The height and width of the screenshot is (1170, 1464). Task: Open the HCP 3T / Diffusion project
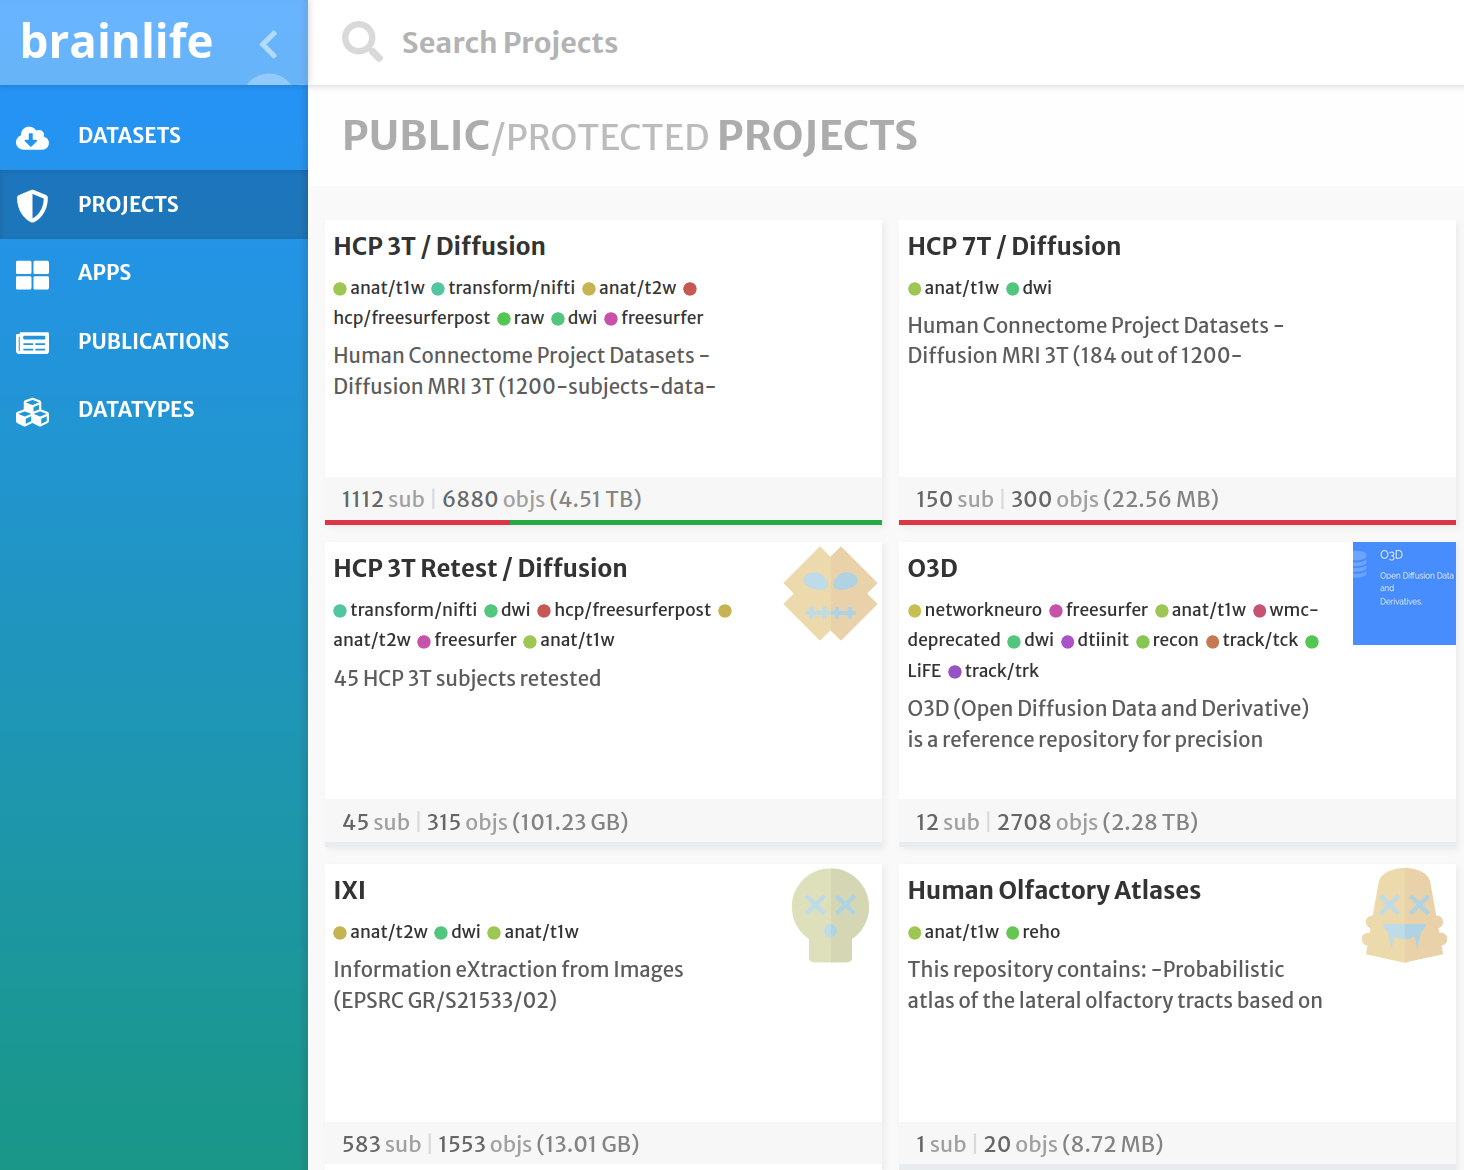[439, 246]
